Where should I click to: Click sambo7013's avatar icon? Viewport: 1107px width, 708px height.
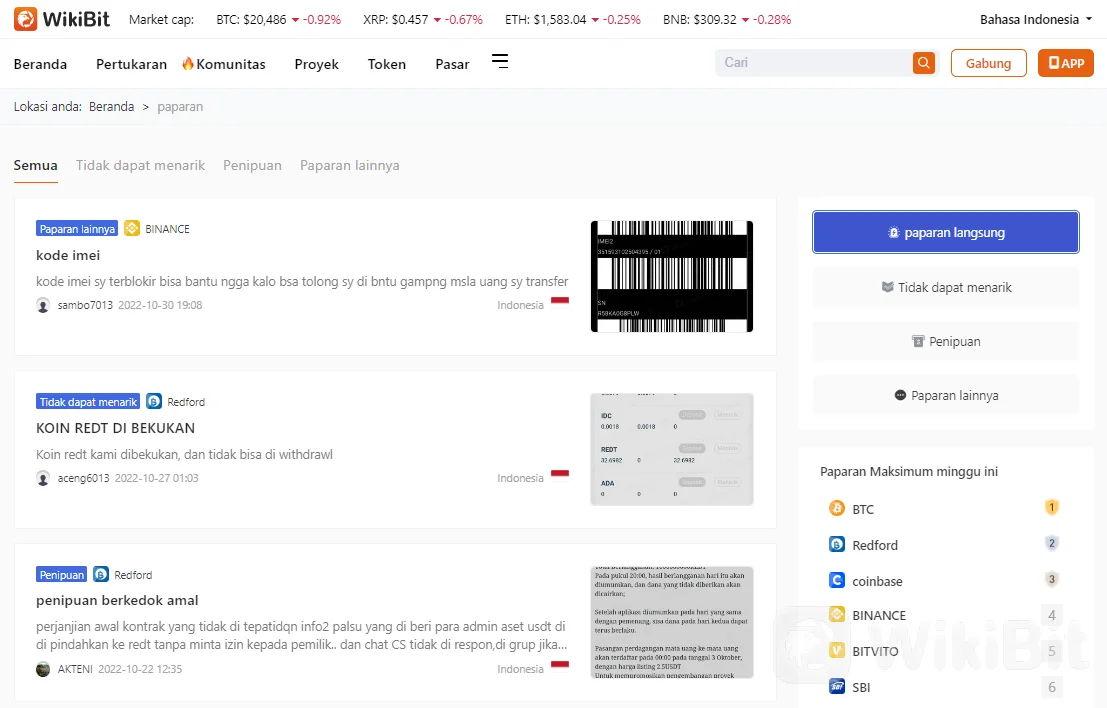[x=43, y=305]
